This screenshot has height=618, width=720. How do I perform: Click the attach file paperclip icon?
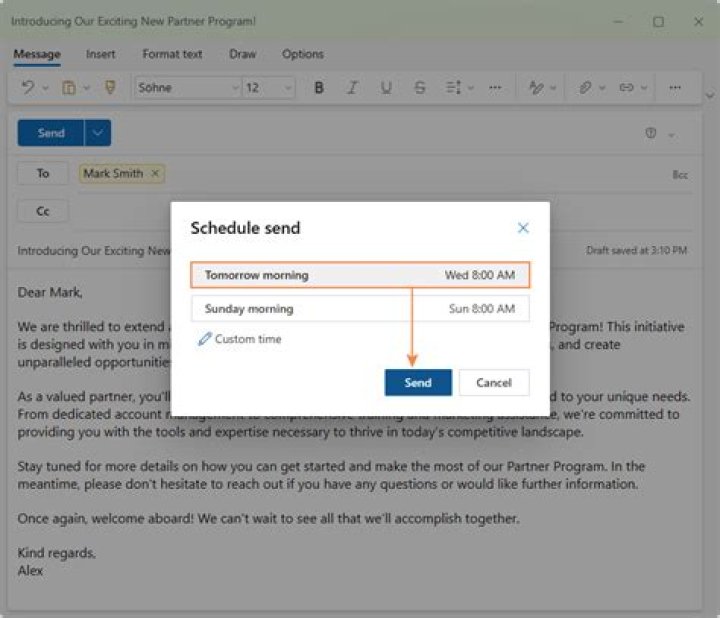click(x=585, y=88)
